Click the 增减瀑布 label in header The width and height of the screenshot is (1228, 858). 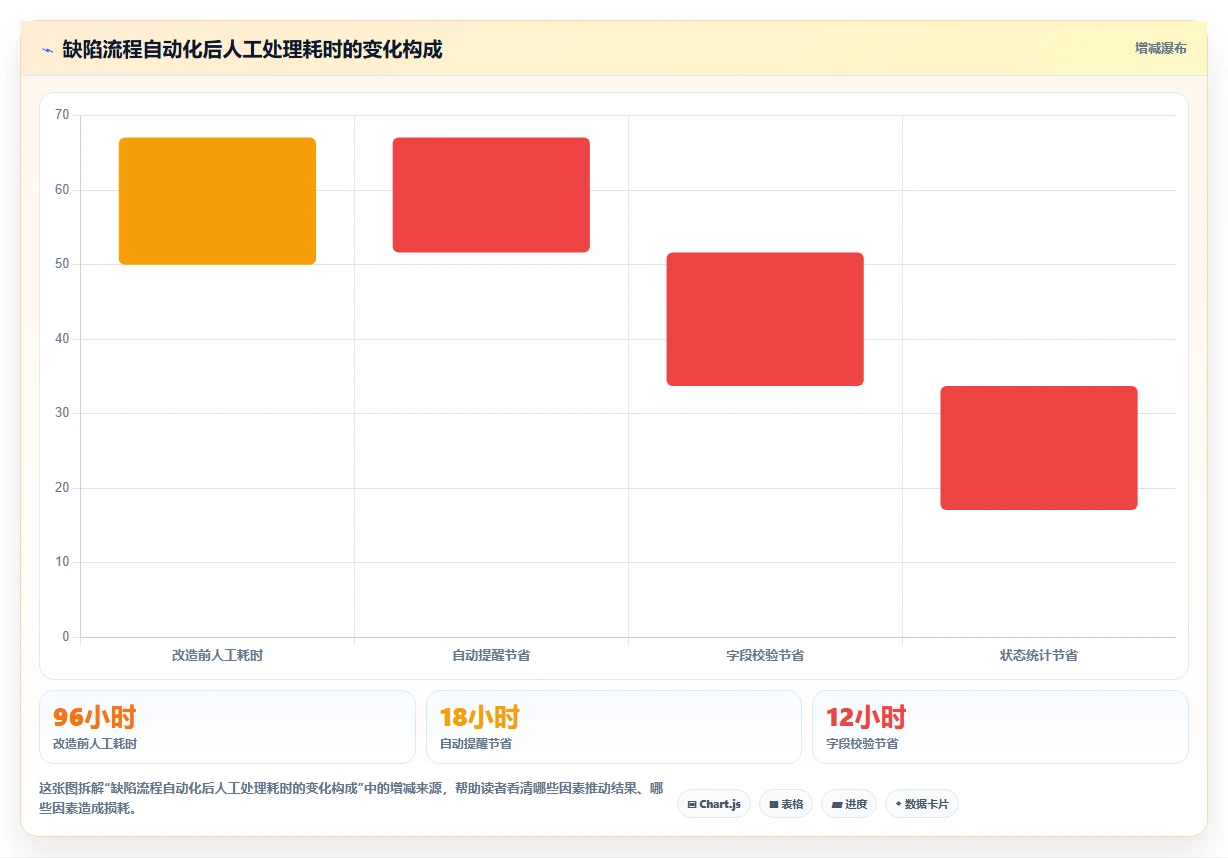tap(1160, 49)
